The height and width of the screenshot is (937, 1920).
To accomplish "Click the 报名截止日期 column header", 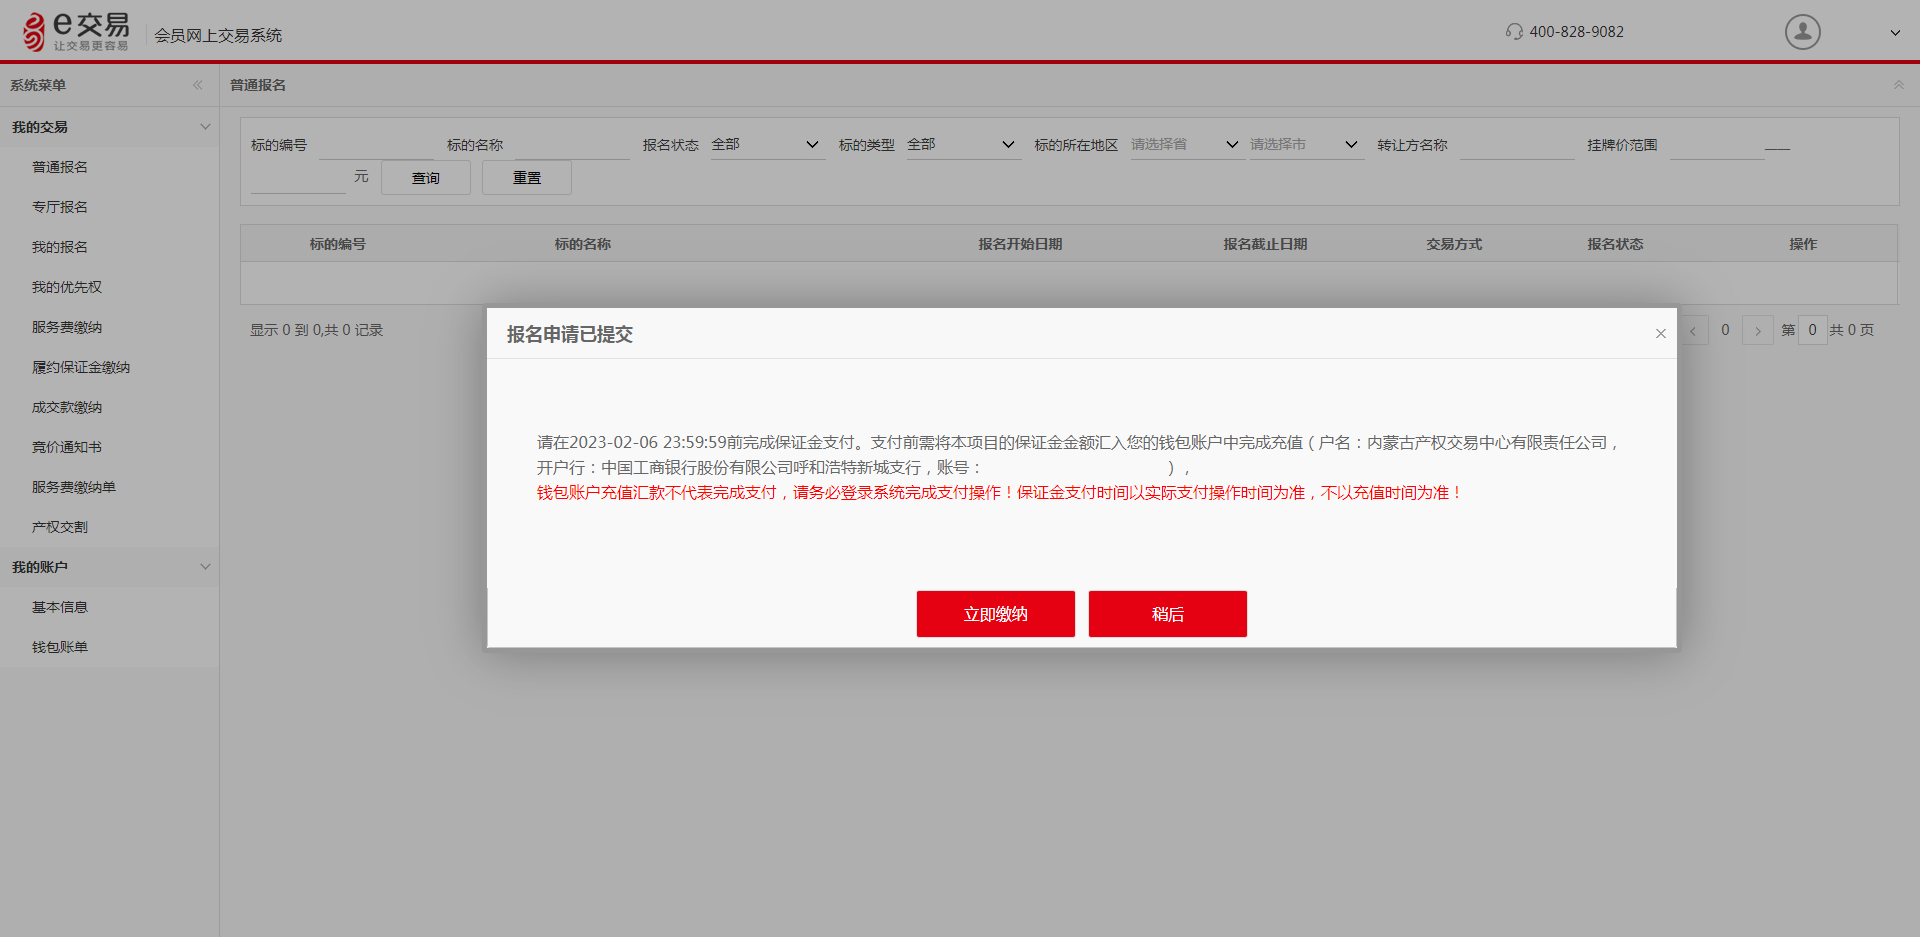I will click(x=1265, y=244).
